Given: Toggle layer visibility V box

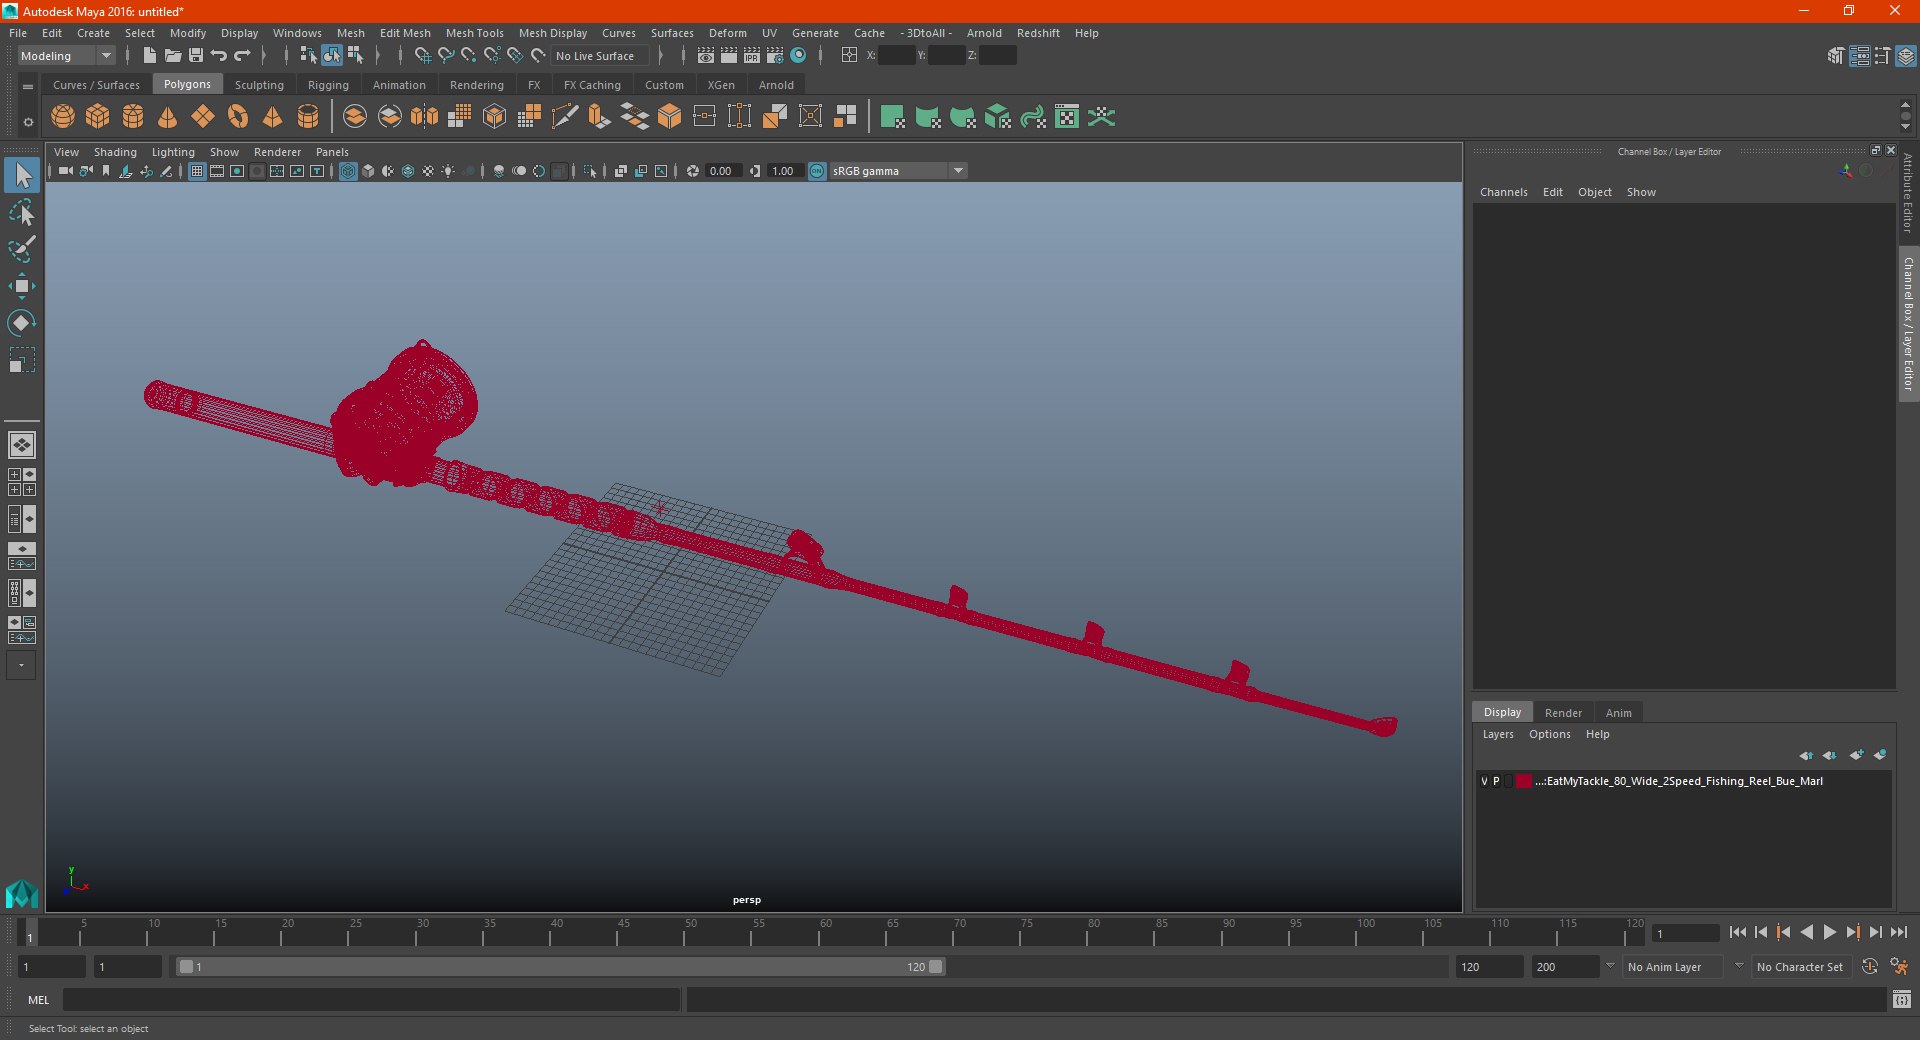Looking at the screenshot, I should [1484, 781].
